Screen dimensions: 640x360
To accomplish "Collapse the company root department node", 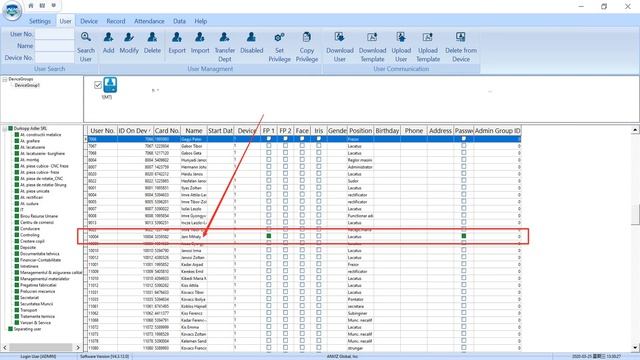I will tap(4, 129).
